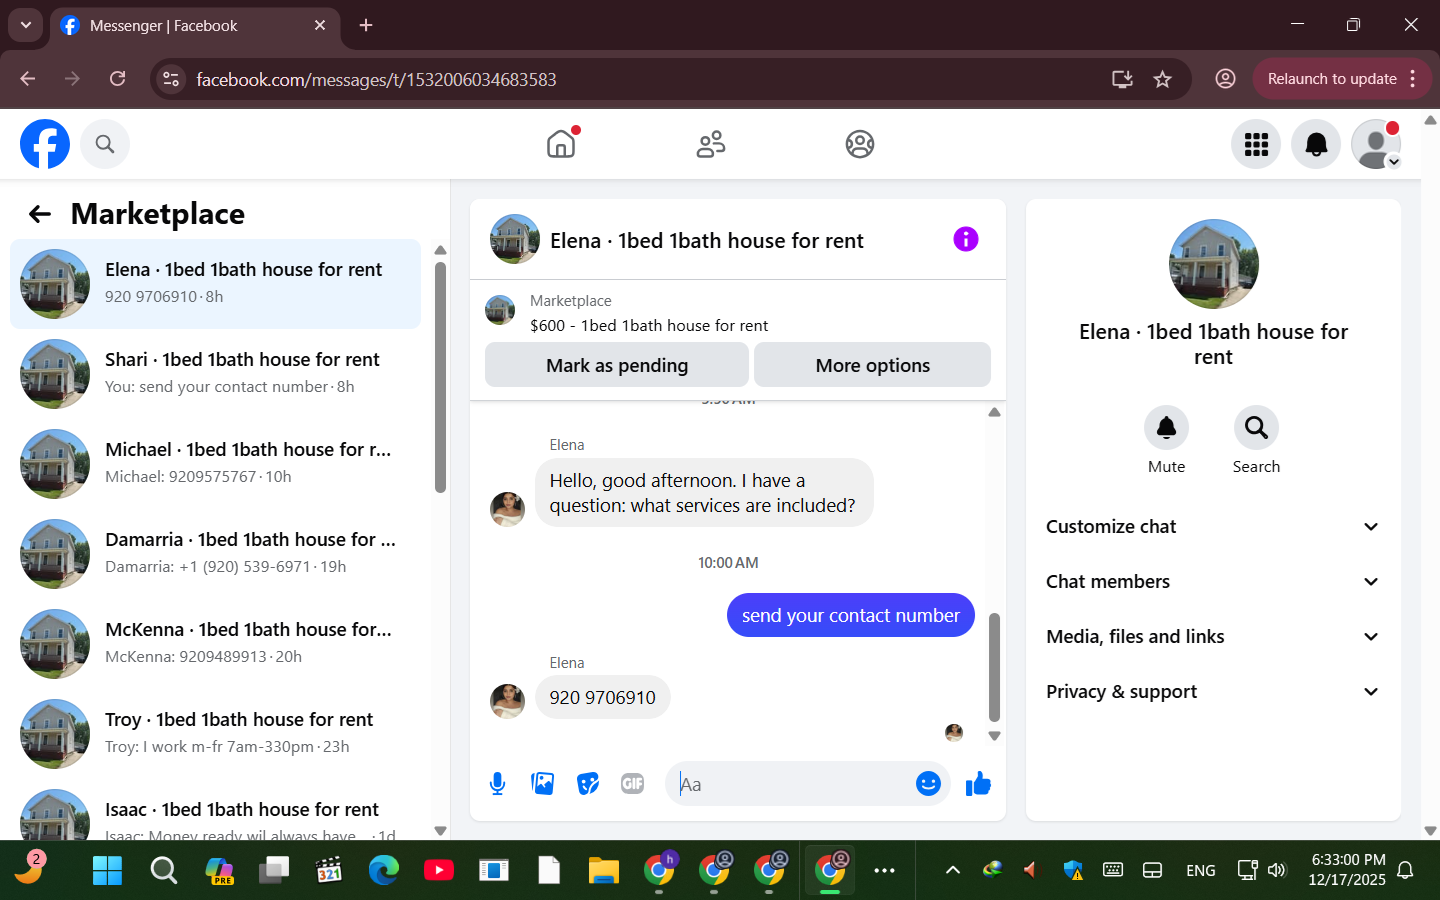Open site information icon in address bar
Image resolution: width=1440 pixels, height=900 pixels.
tap(171, 79)
